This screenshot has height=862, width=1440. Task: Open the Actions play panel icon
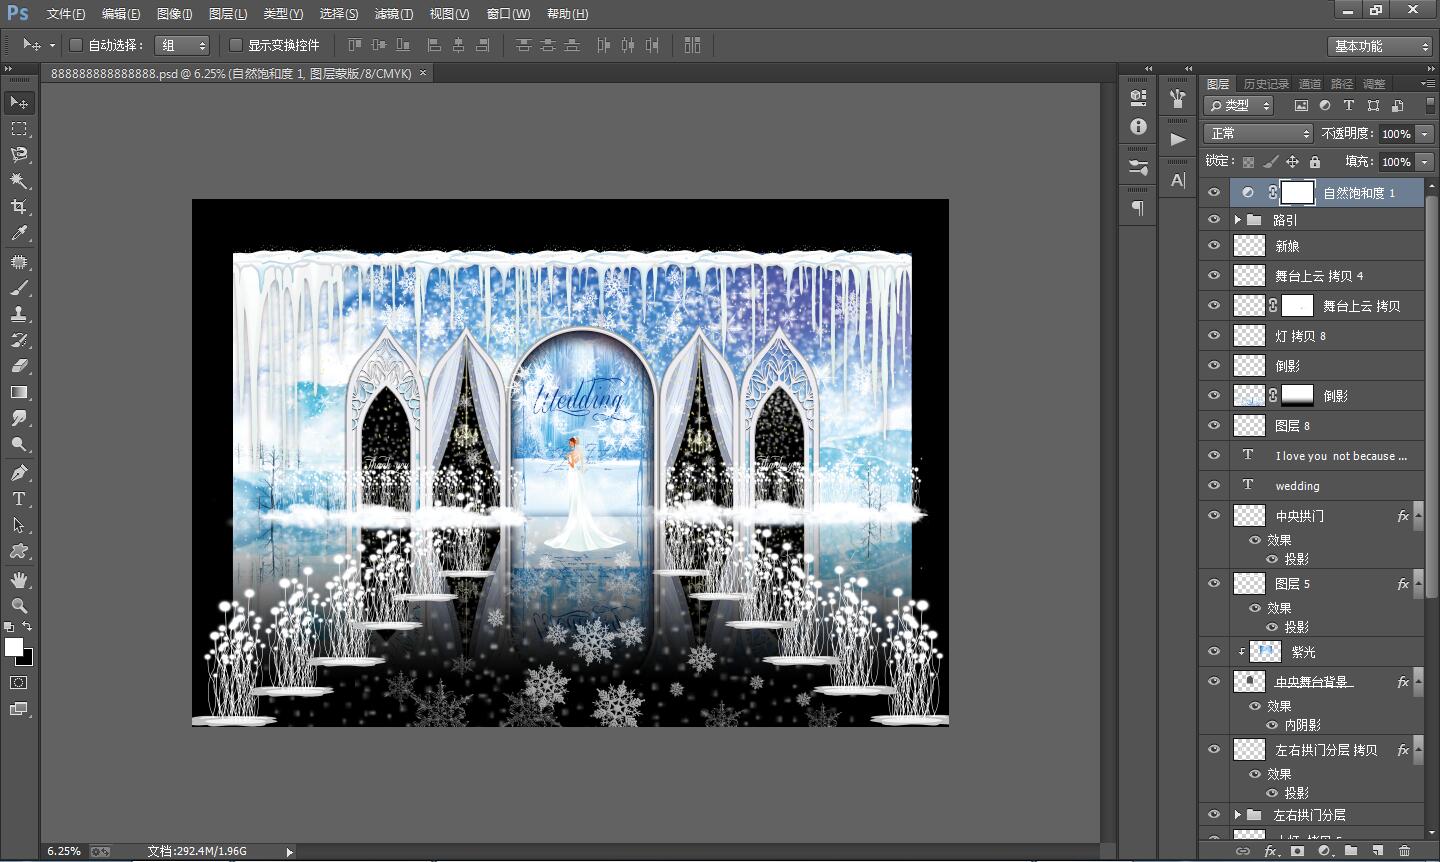[x=1178, y=139]
